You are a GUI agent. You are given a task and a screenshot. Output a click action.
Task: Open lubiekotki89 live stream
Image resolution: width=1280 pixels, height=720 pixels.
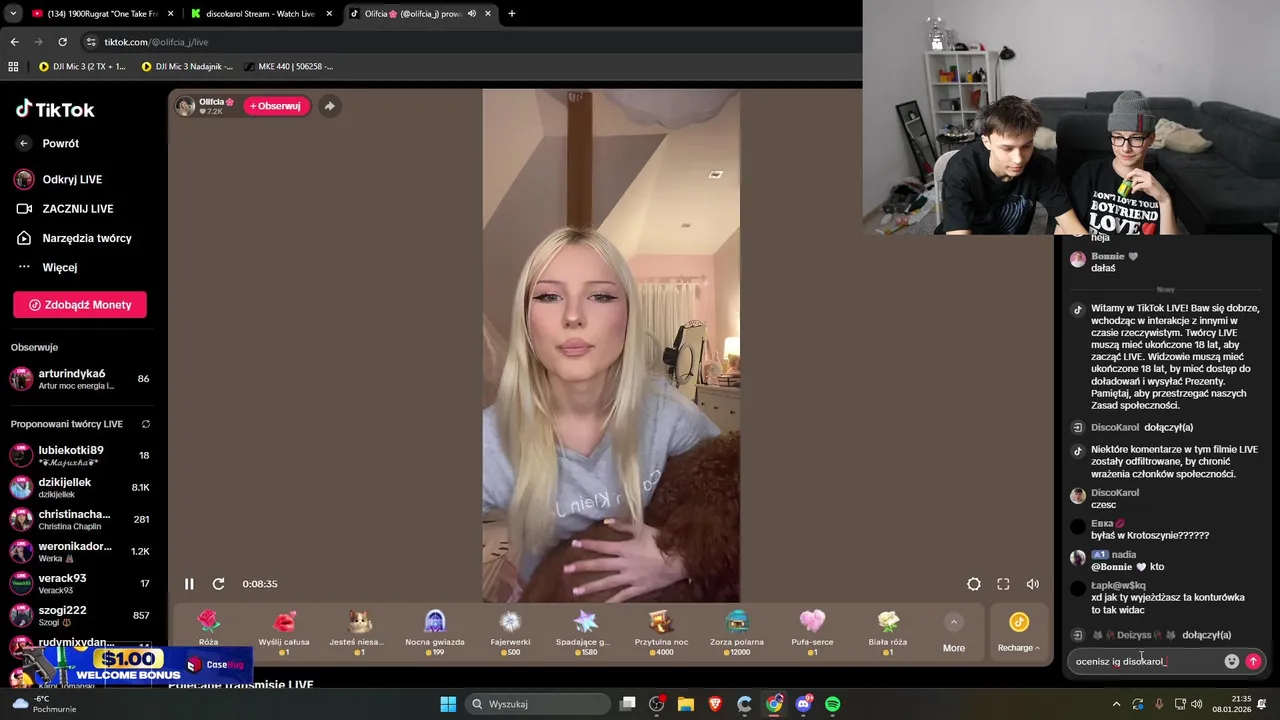[80, 456]
